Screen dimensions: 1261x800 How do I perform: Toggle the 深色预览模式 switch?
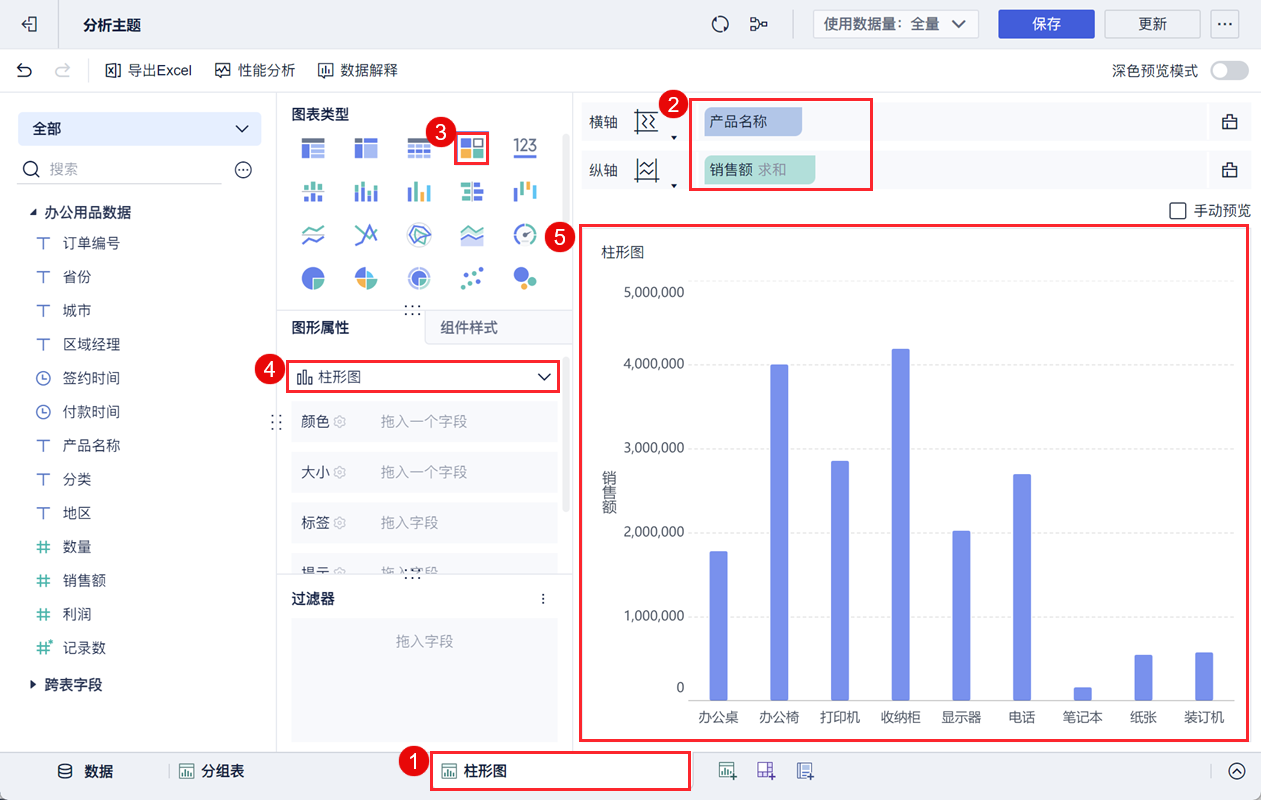[x=1229, y=71]
